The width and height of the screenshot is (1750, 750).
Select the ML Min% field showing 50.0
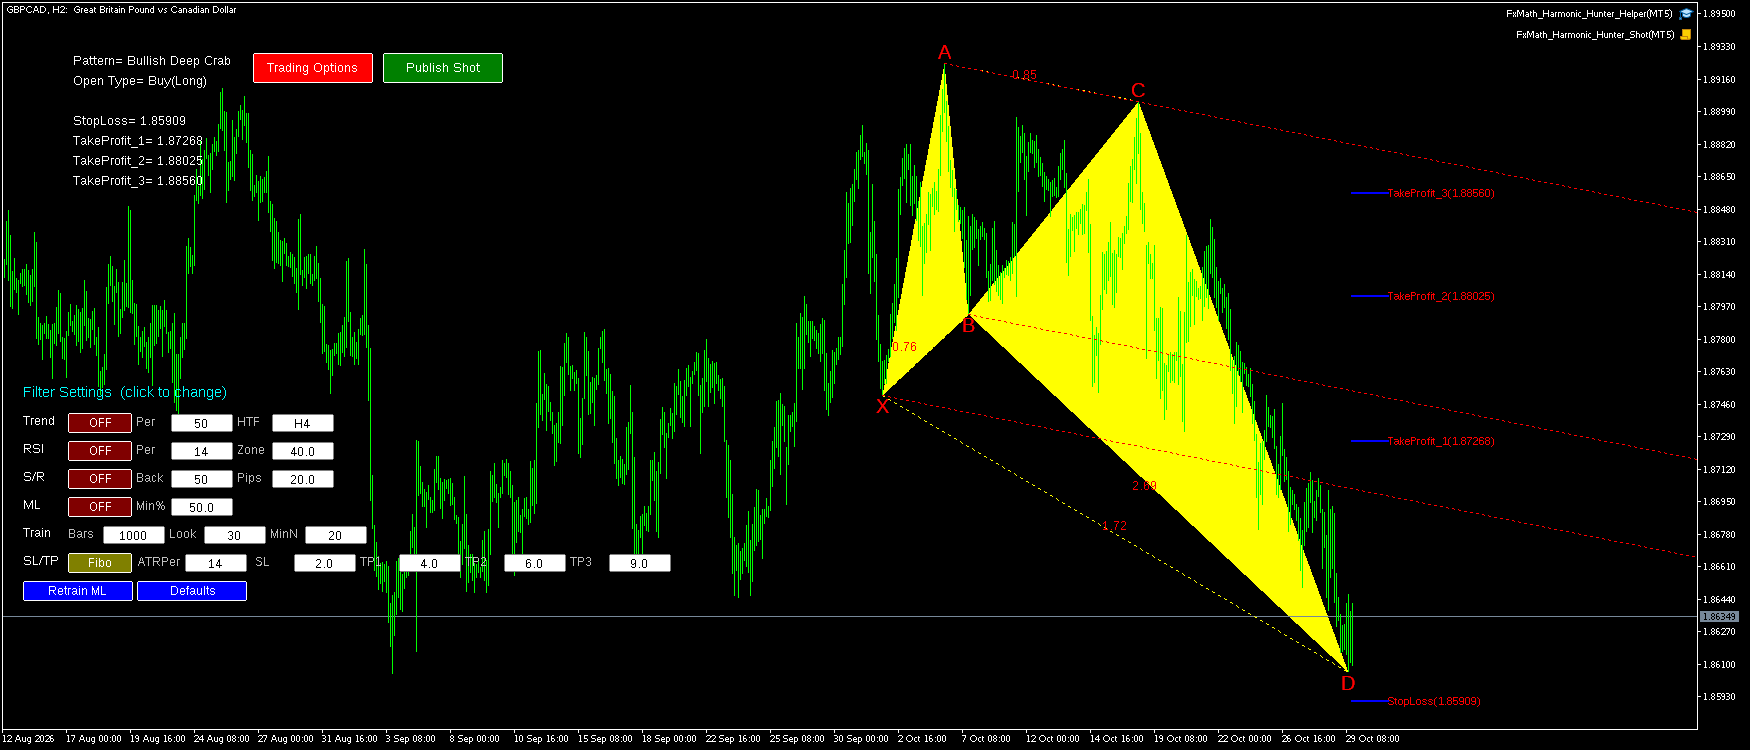[202, 507]
